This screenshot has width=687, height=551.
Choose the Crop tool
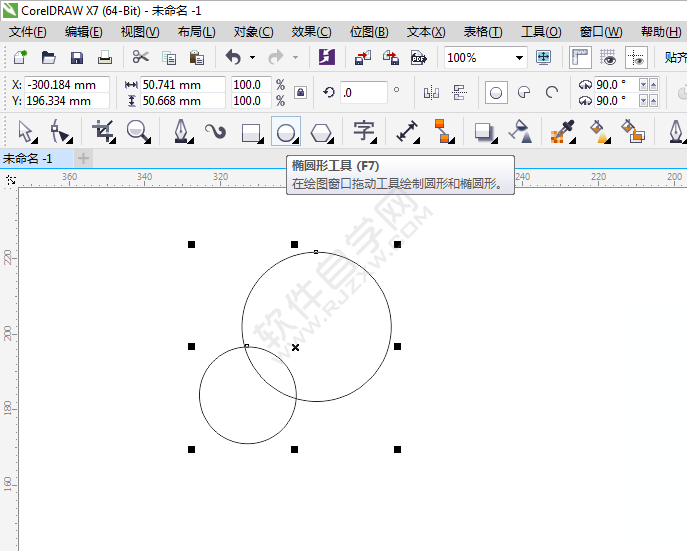pyautogui.click(x=103, y=131)
